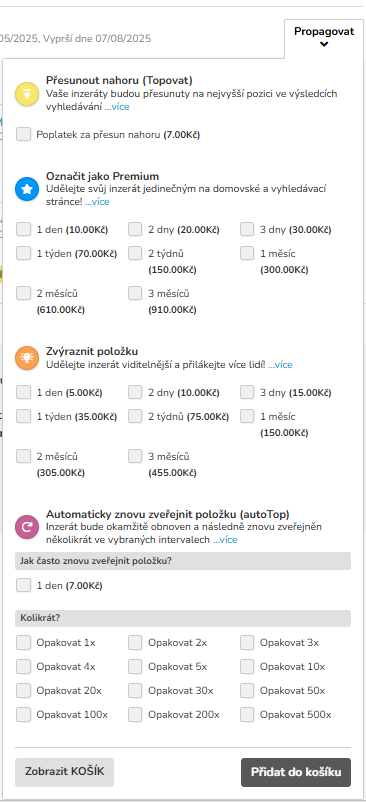Select Premium 1 týden (70.00Kč) option
This screenshot has width=366, height=802.
23,253
